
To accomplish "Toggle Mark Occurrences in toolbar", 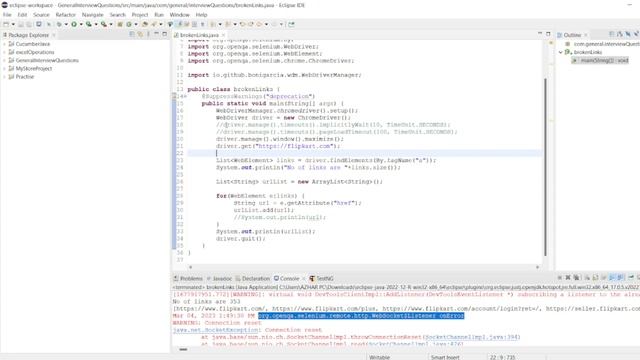I will (180, 24).
